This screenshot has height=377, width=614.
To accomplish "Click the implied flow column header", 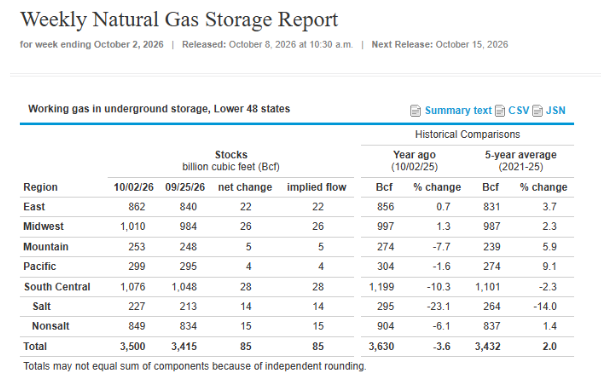I will pos(316,187).
